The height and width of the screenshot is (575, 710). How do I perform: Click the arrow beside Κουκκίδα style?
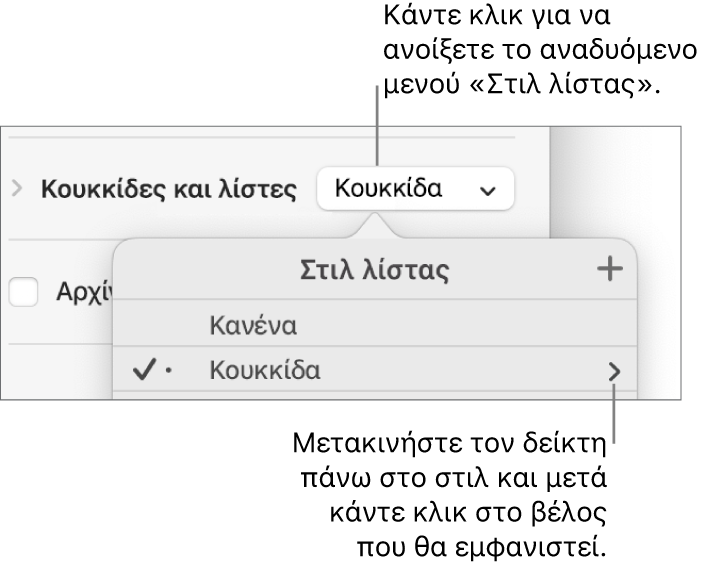[614, 371]
